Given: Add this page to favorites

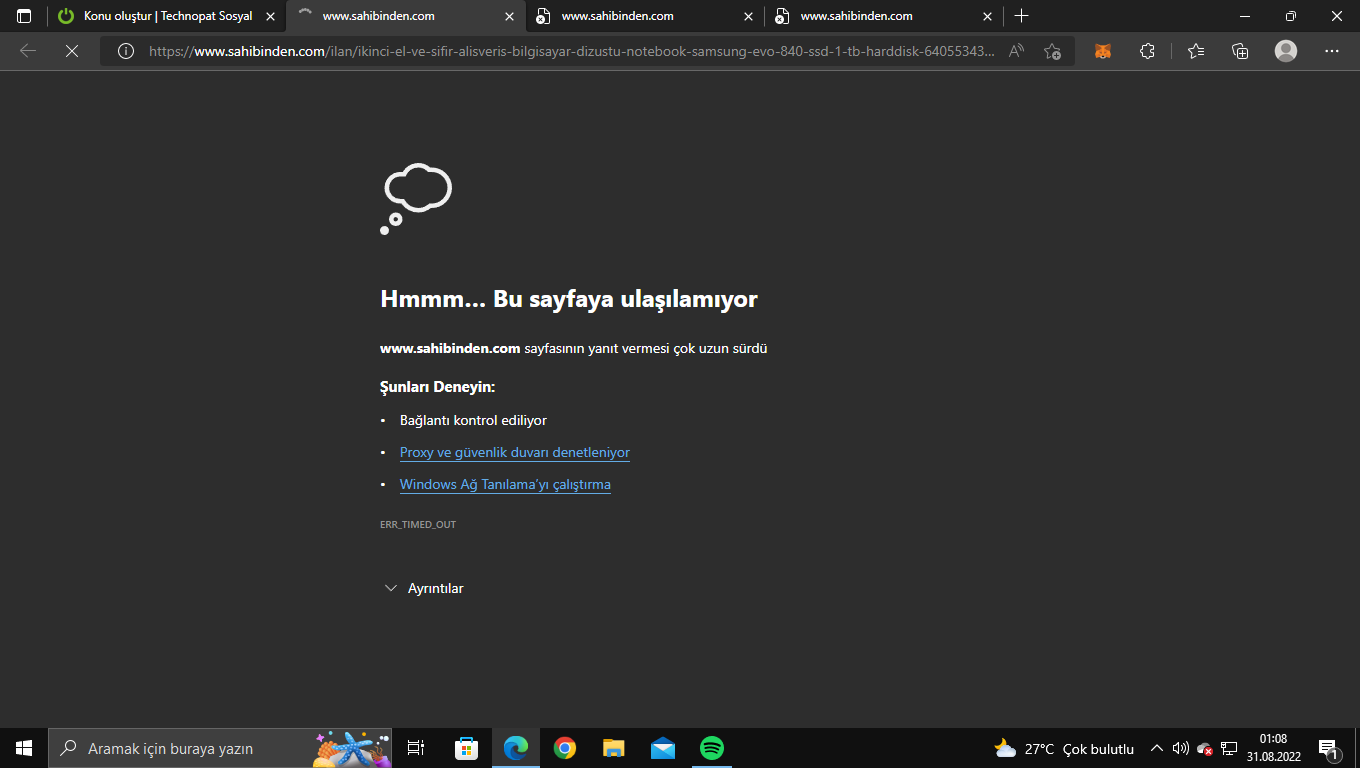Looking at the screenshot, I should (x=1052, y=51).
